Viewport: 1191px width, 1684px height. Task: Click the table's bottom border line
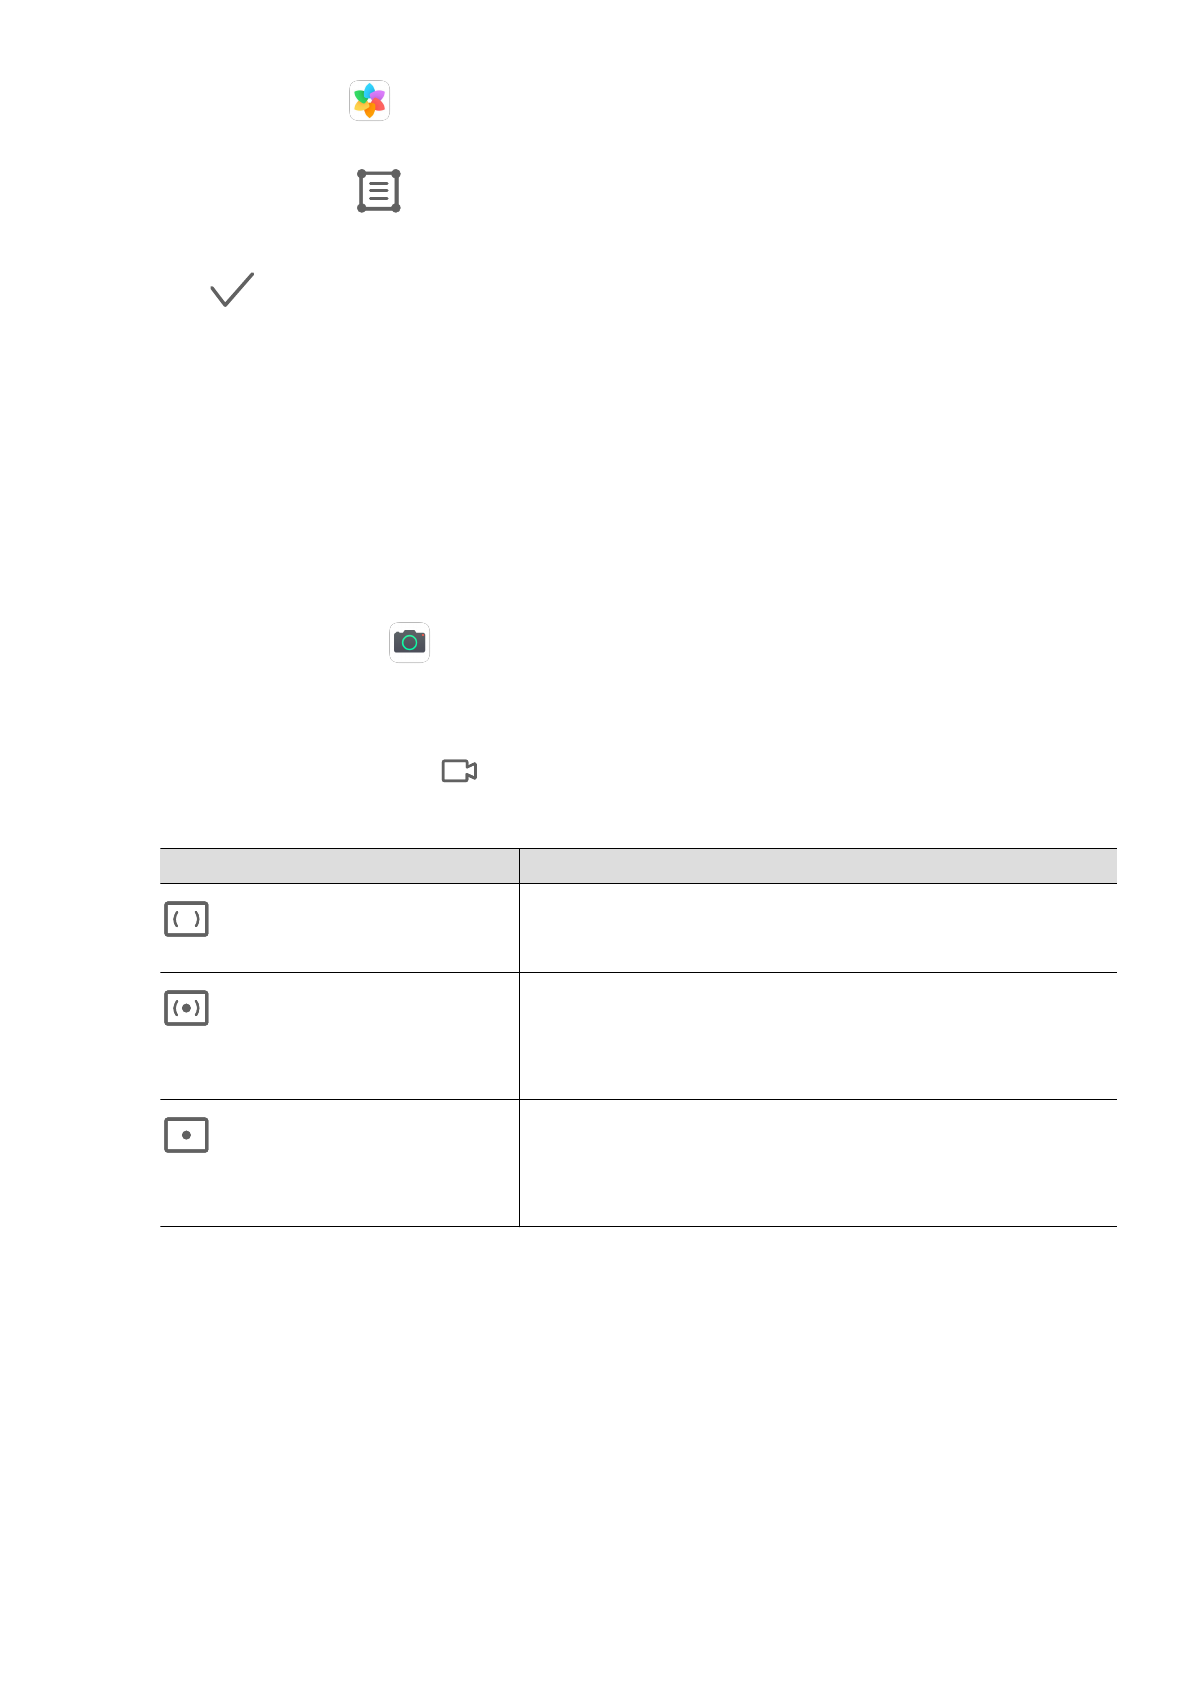coord(638,1226)
